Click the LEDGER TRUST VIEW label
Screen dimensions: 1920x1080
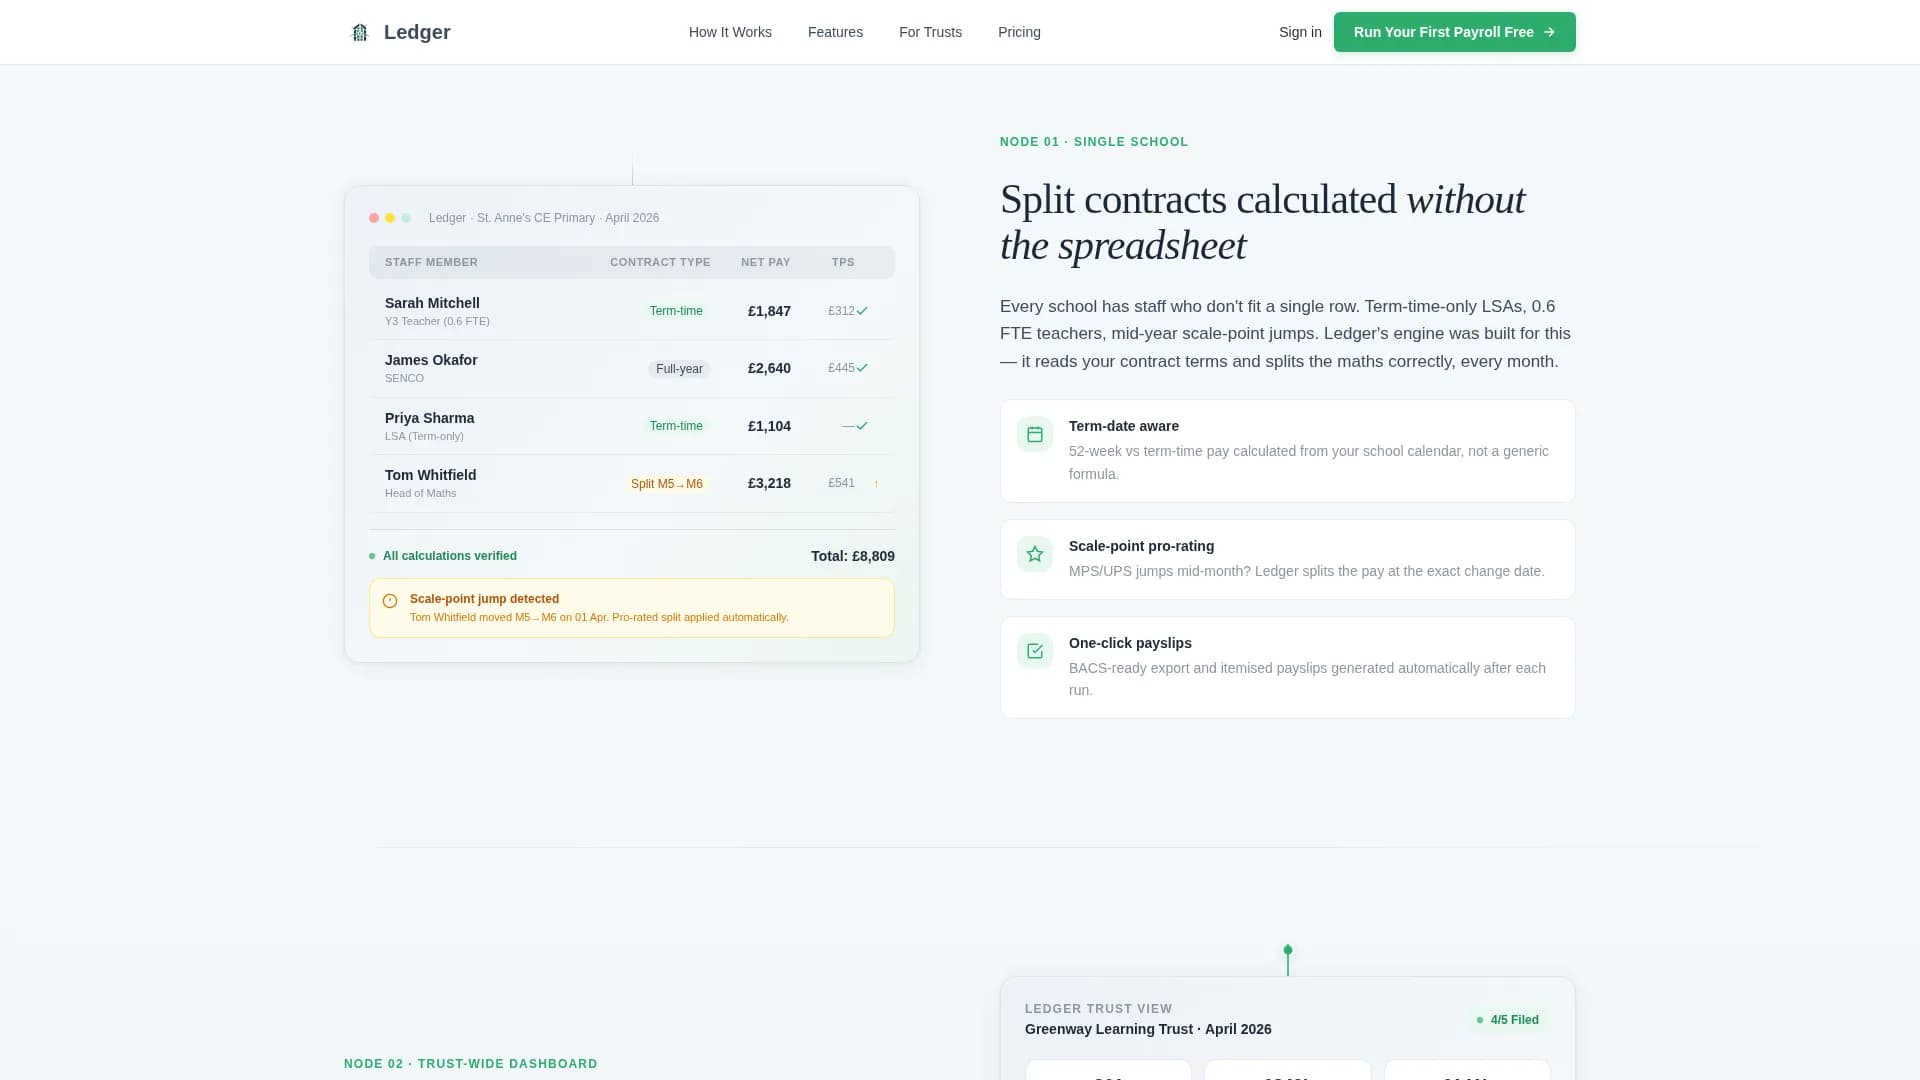pyautogui.click(x=1098, y=1009)
